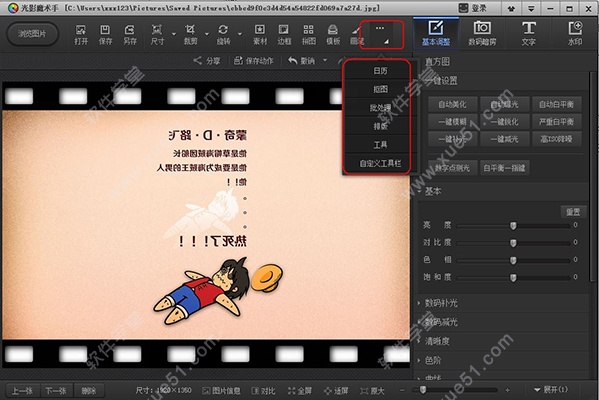Undo last edit with 撤销
Screen dimensions: 599x400
pyautogui.click(x=302, y=61)
